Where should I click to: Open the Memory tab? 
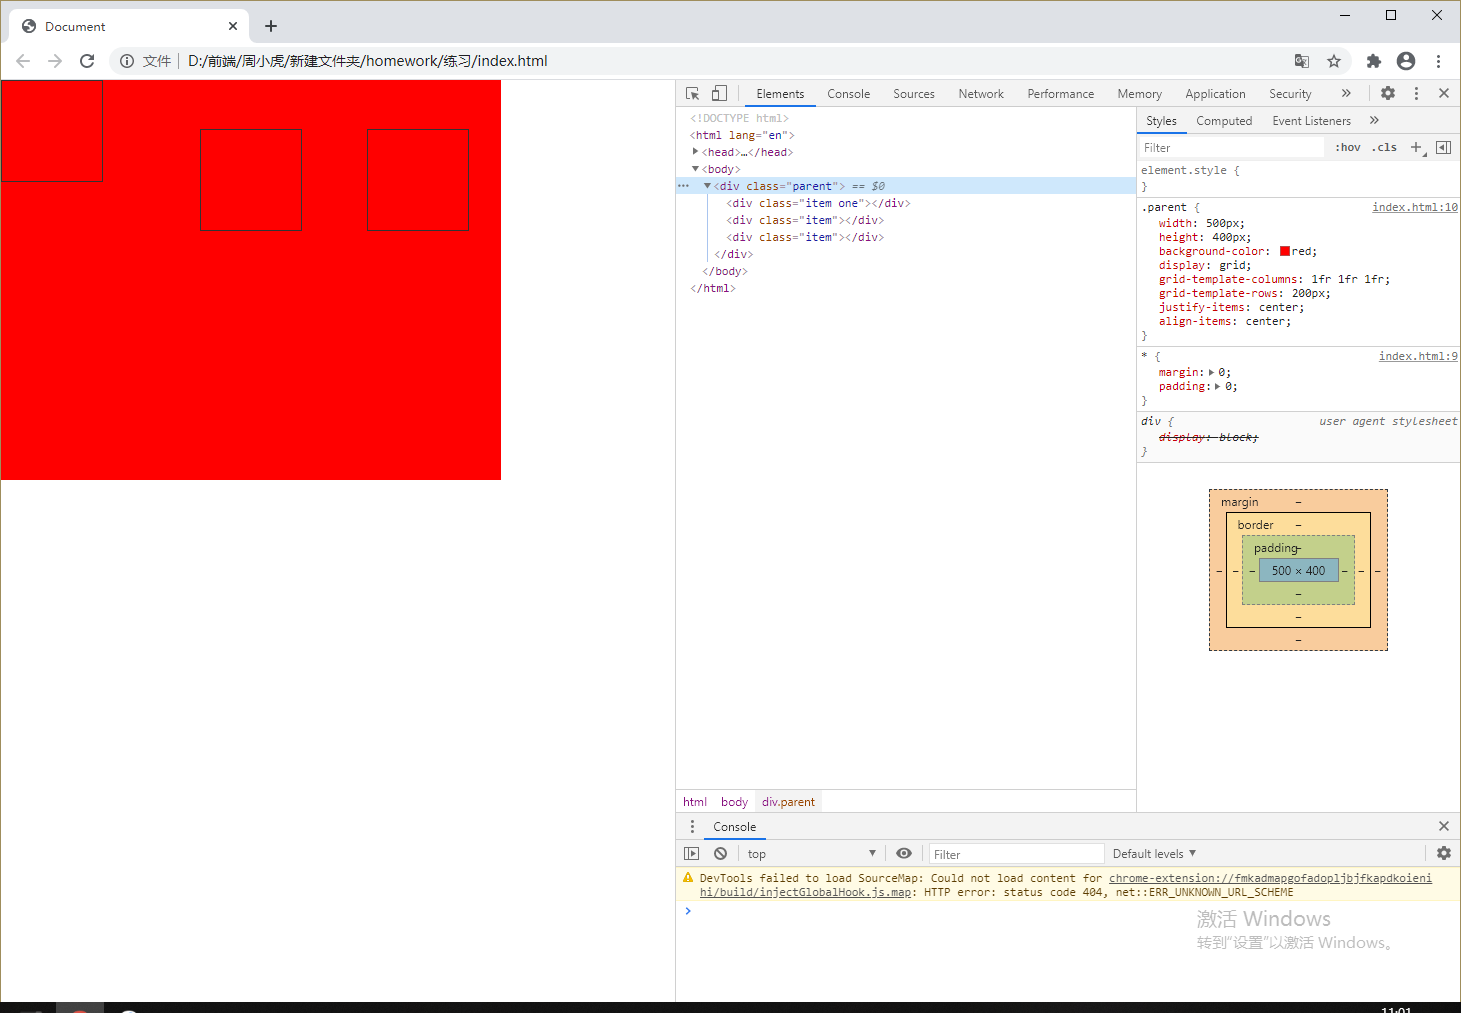pos(1140,93)
